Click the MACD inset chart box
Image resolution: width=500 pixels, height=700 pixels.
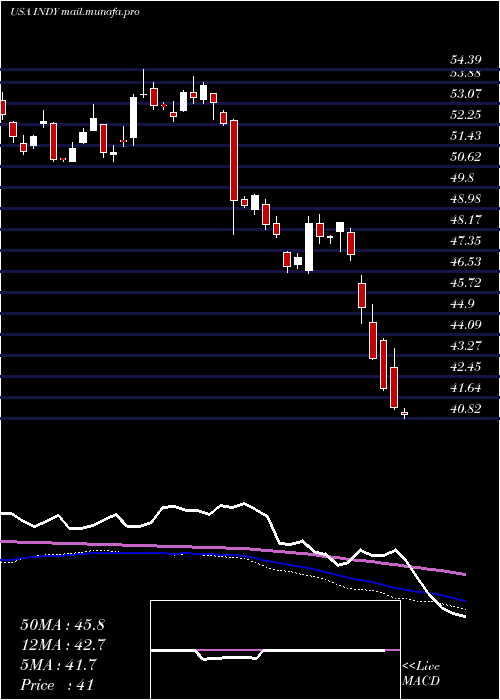click(x=275, y=650)
